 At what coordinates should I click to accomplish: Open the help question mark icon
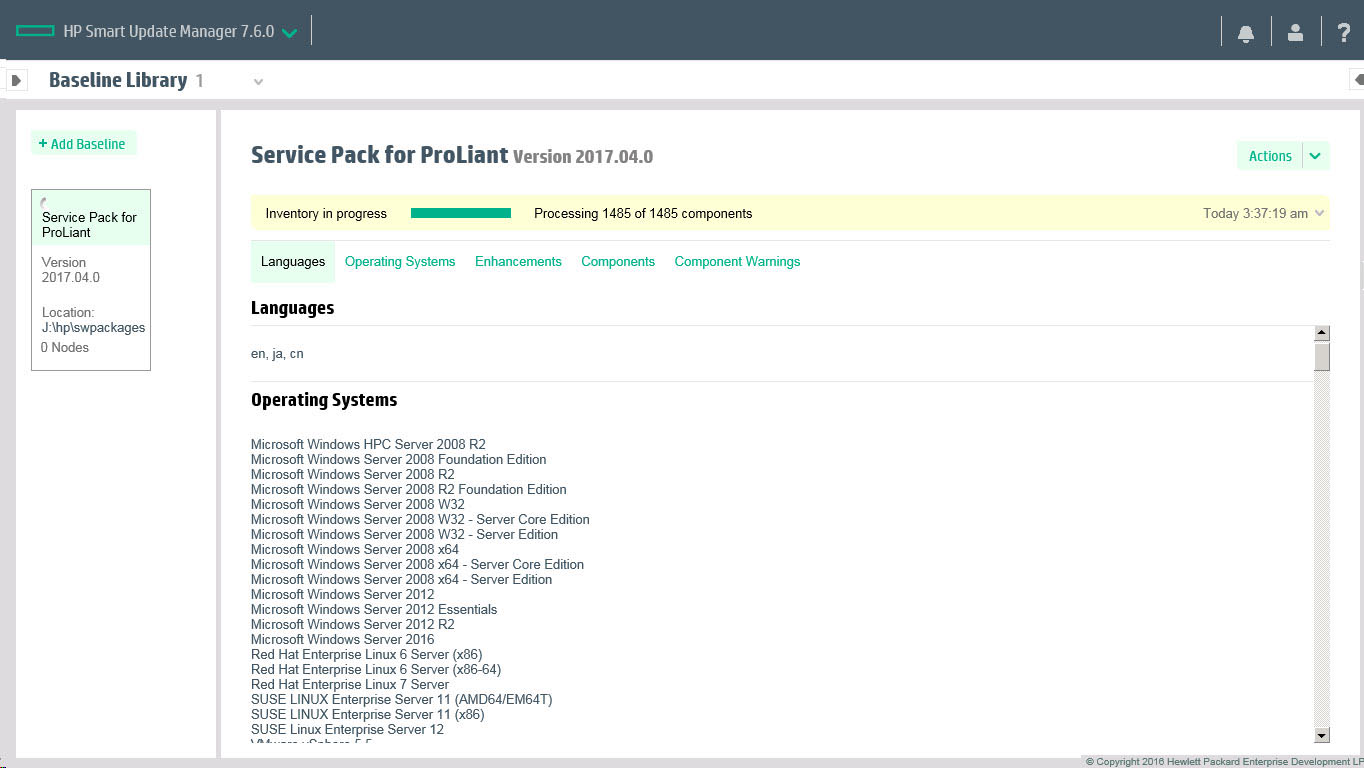pyautogui.click(x=1343, y=32)
